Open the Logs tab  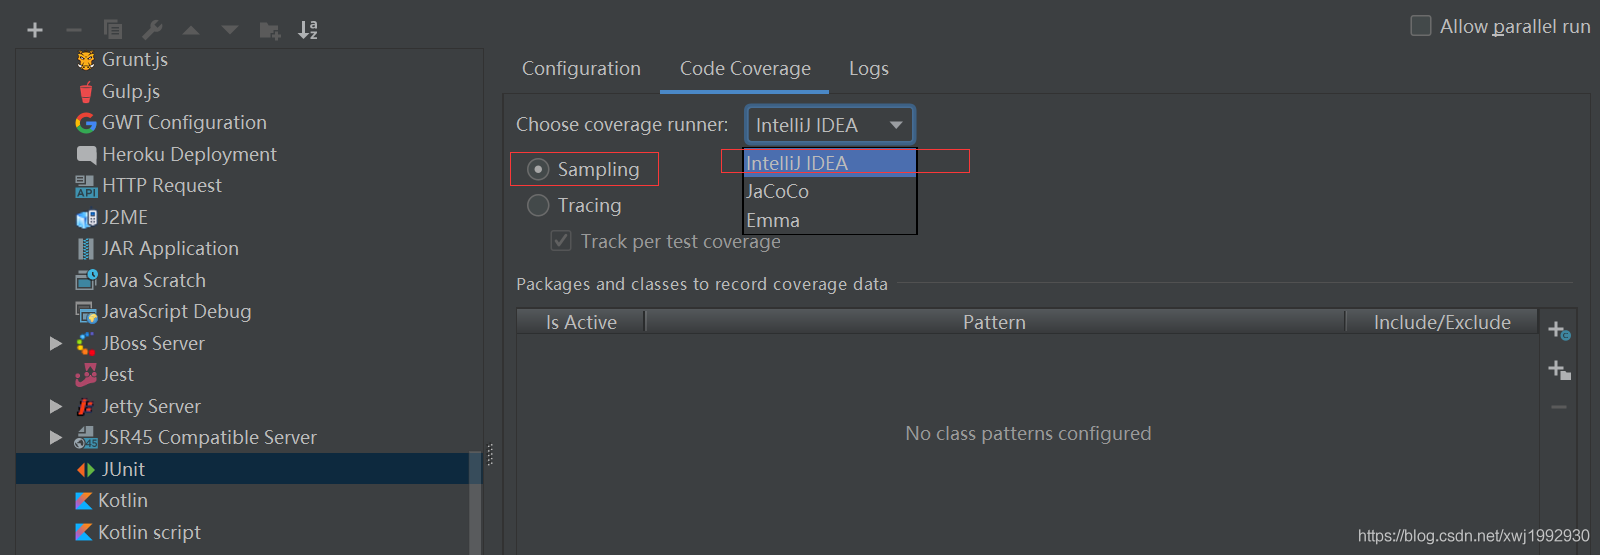(868, 69)
